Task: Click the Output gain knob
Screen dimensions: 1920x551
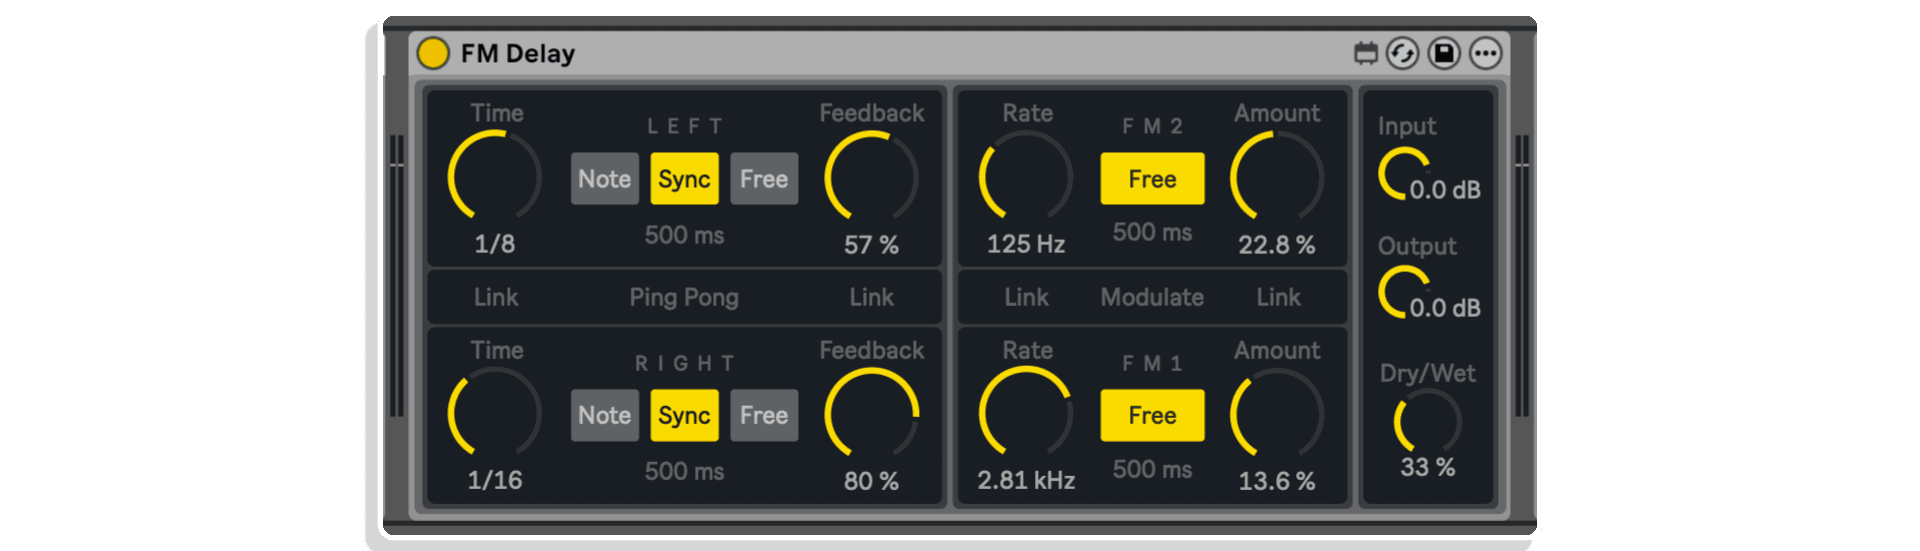Action: (1404, 292)
